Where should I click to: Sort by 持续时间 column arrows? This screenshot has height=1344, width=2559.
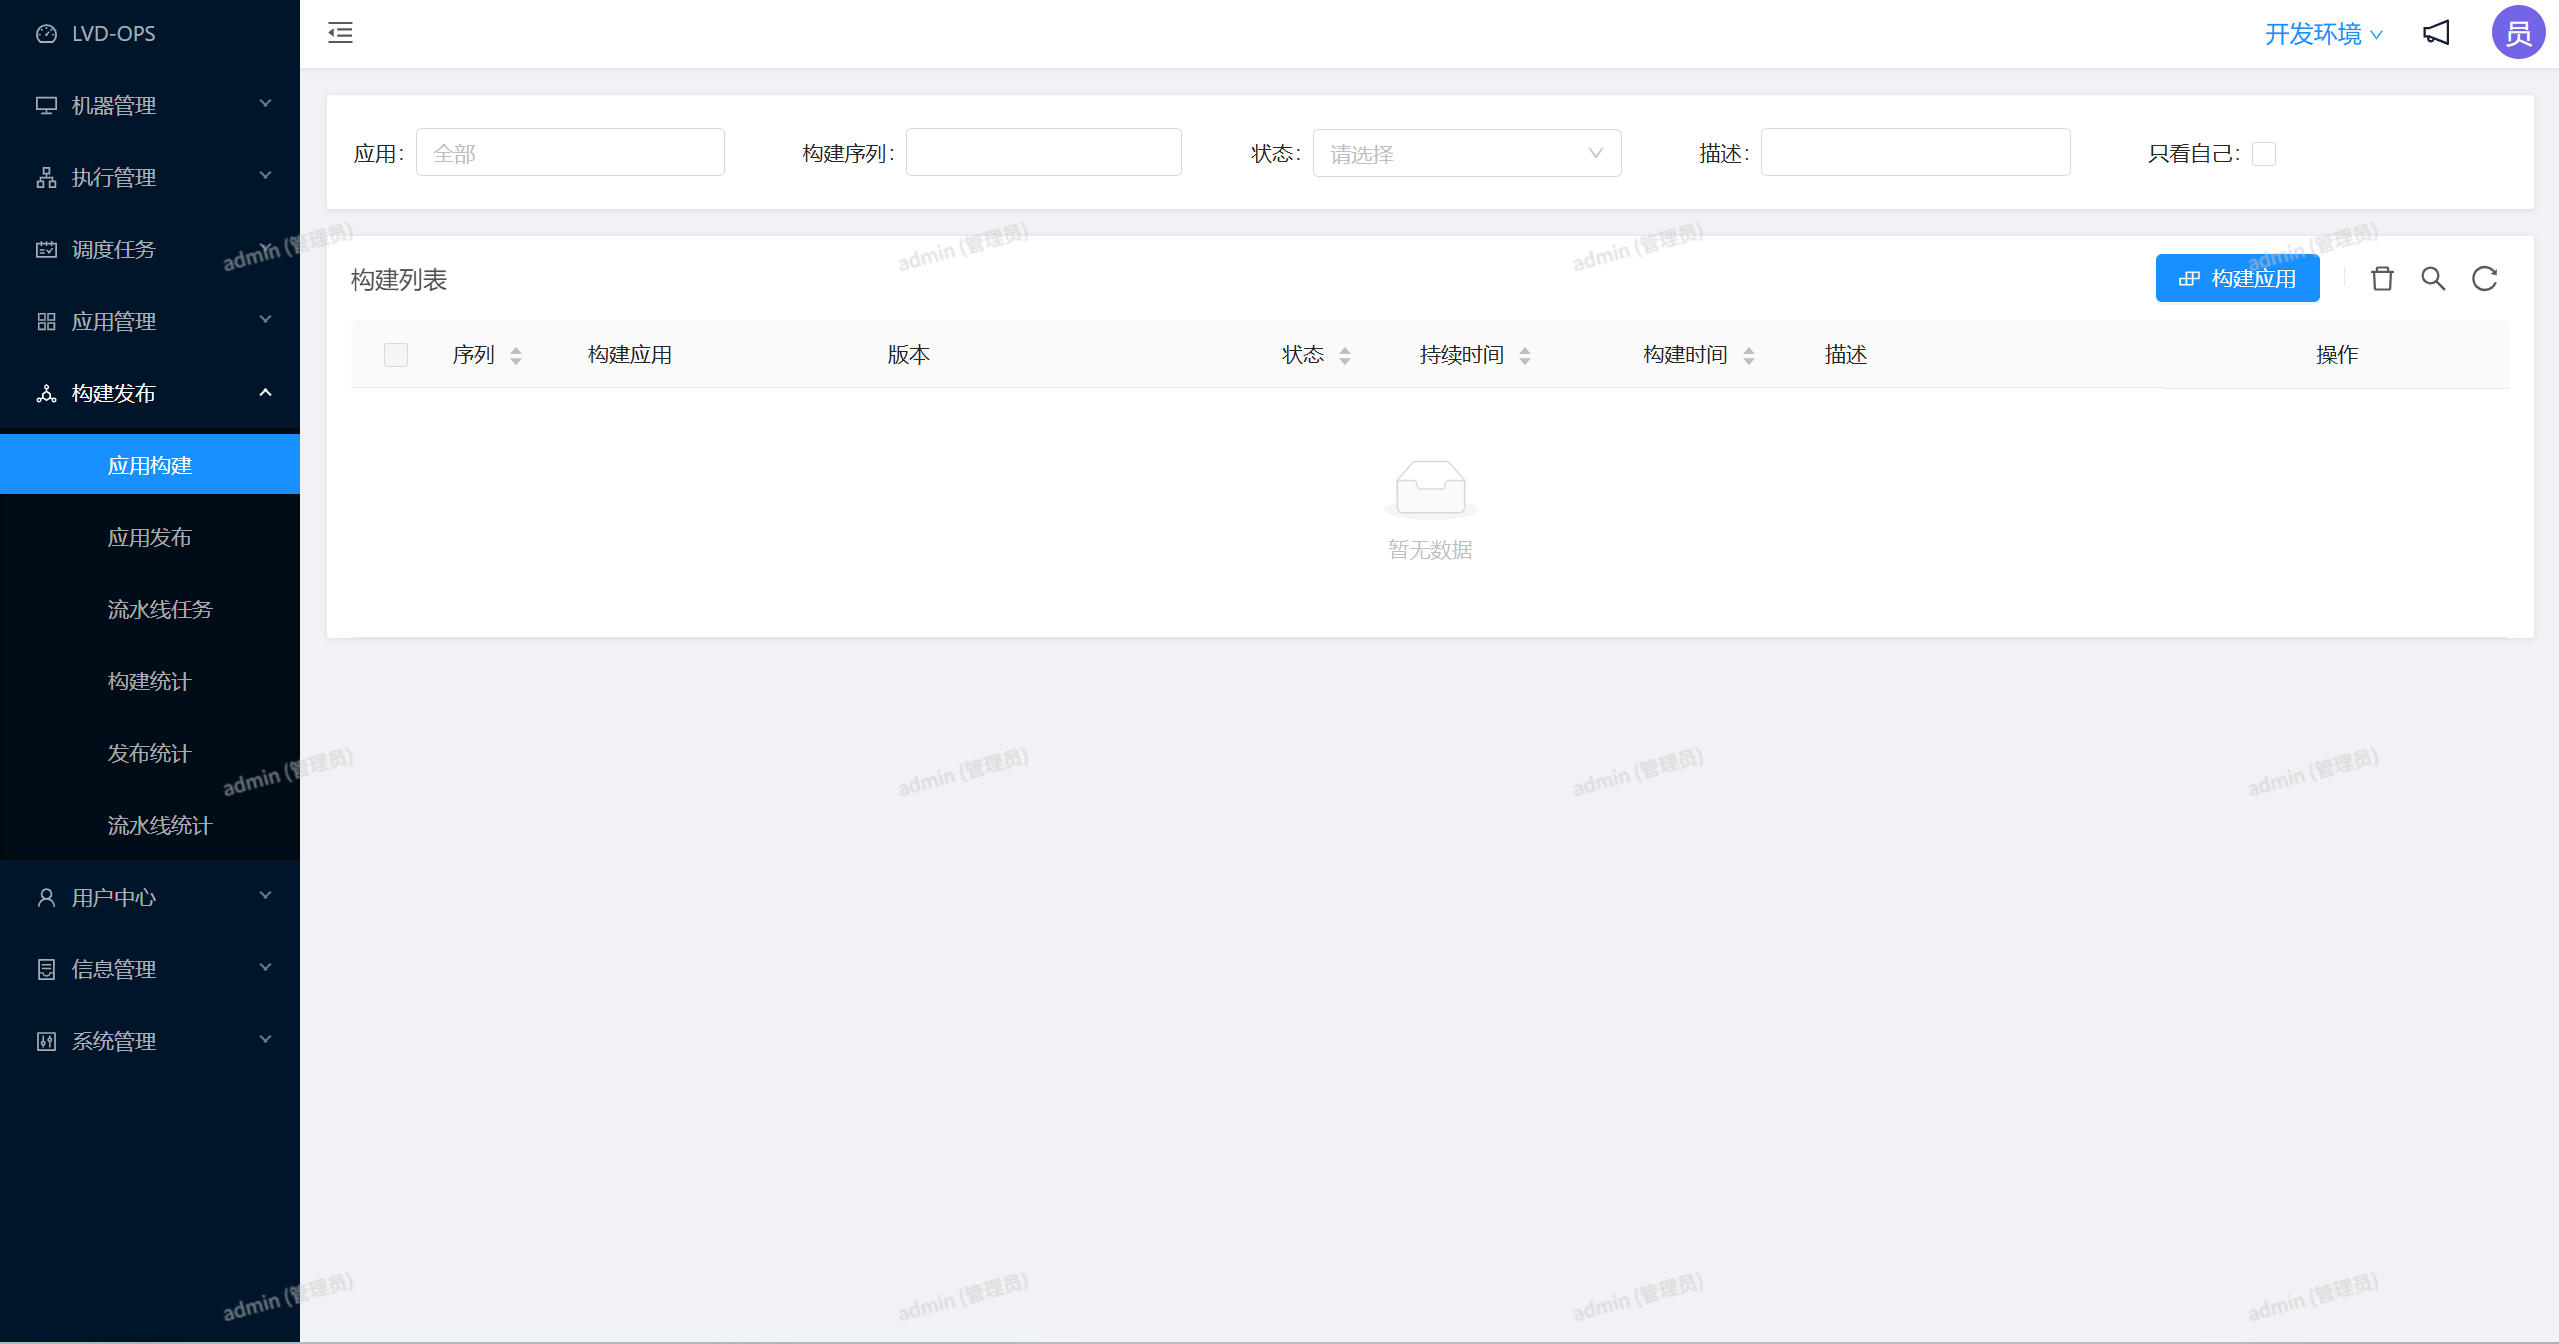tap(1525, 355)
